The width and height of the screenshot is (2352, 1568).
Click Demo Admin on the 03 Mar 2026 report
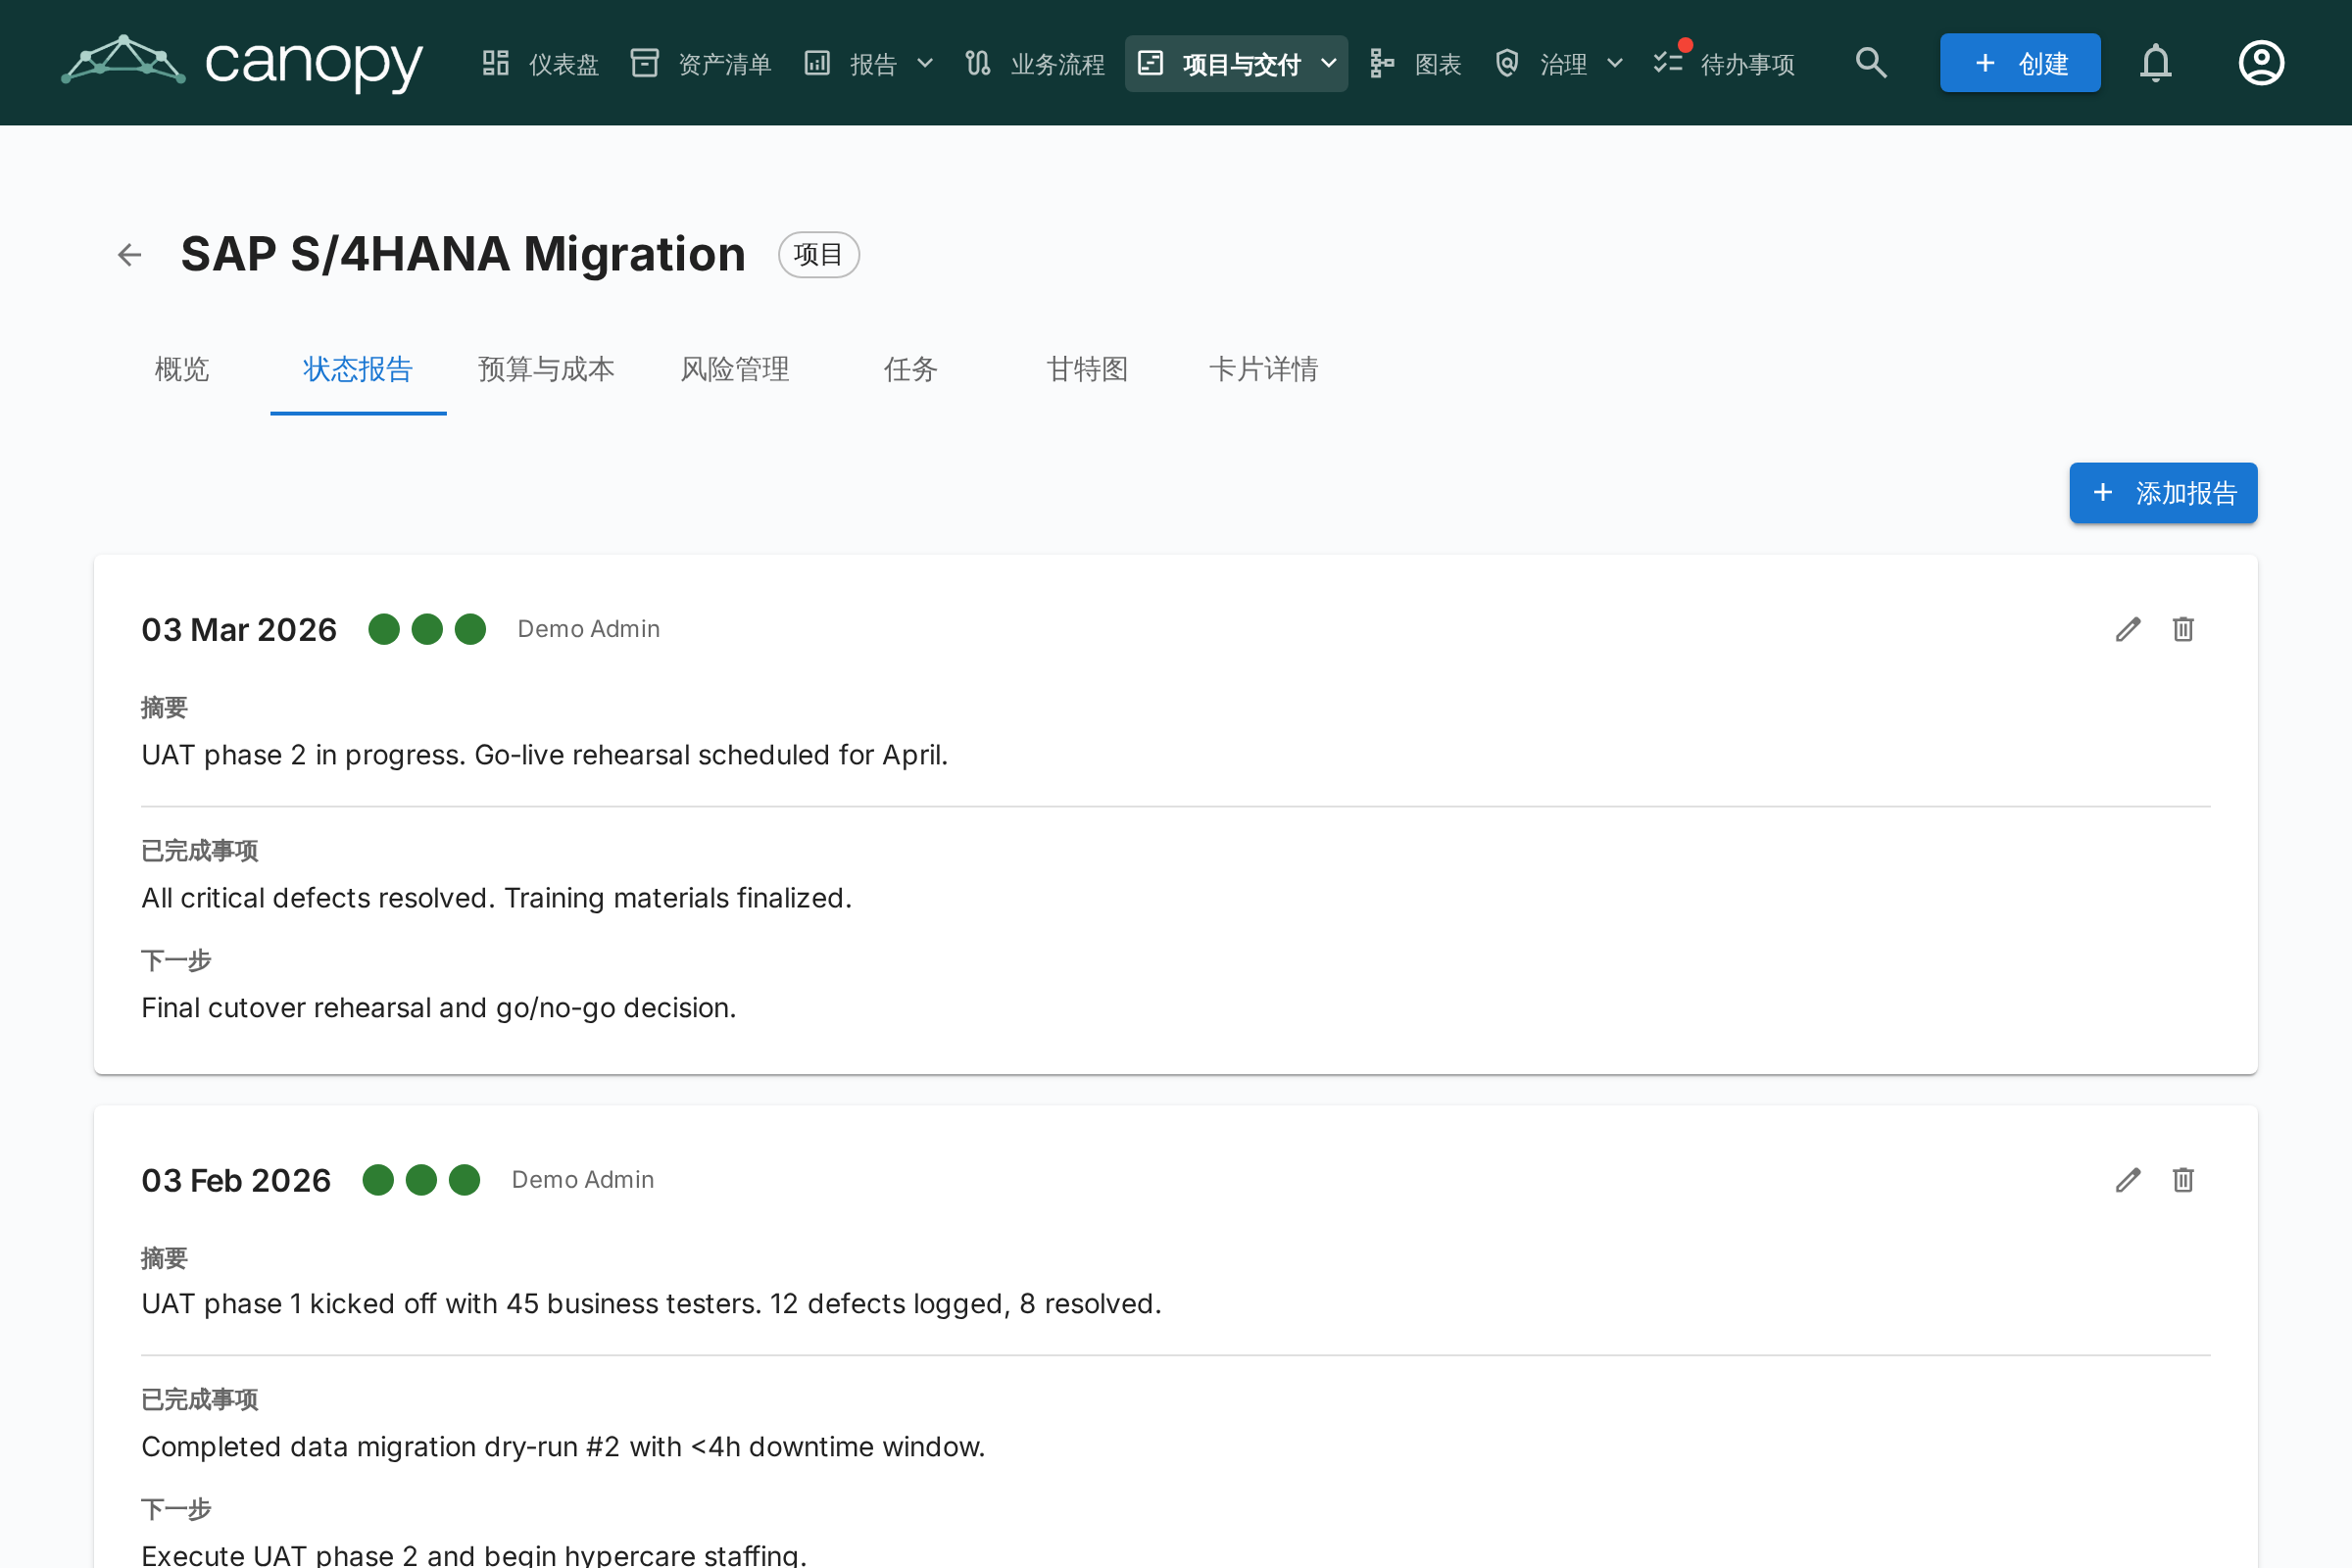(x=589, y=629)
